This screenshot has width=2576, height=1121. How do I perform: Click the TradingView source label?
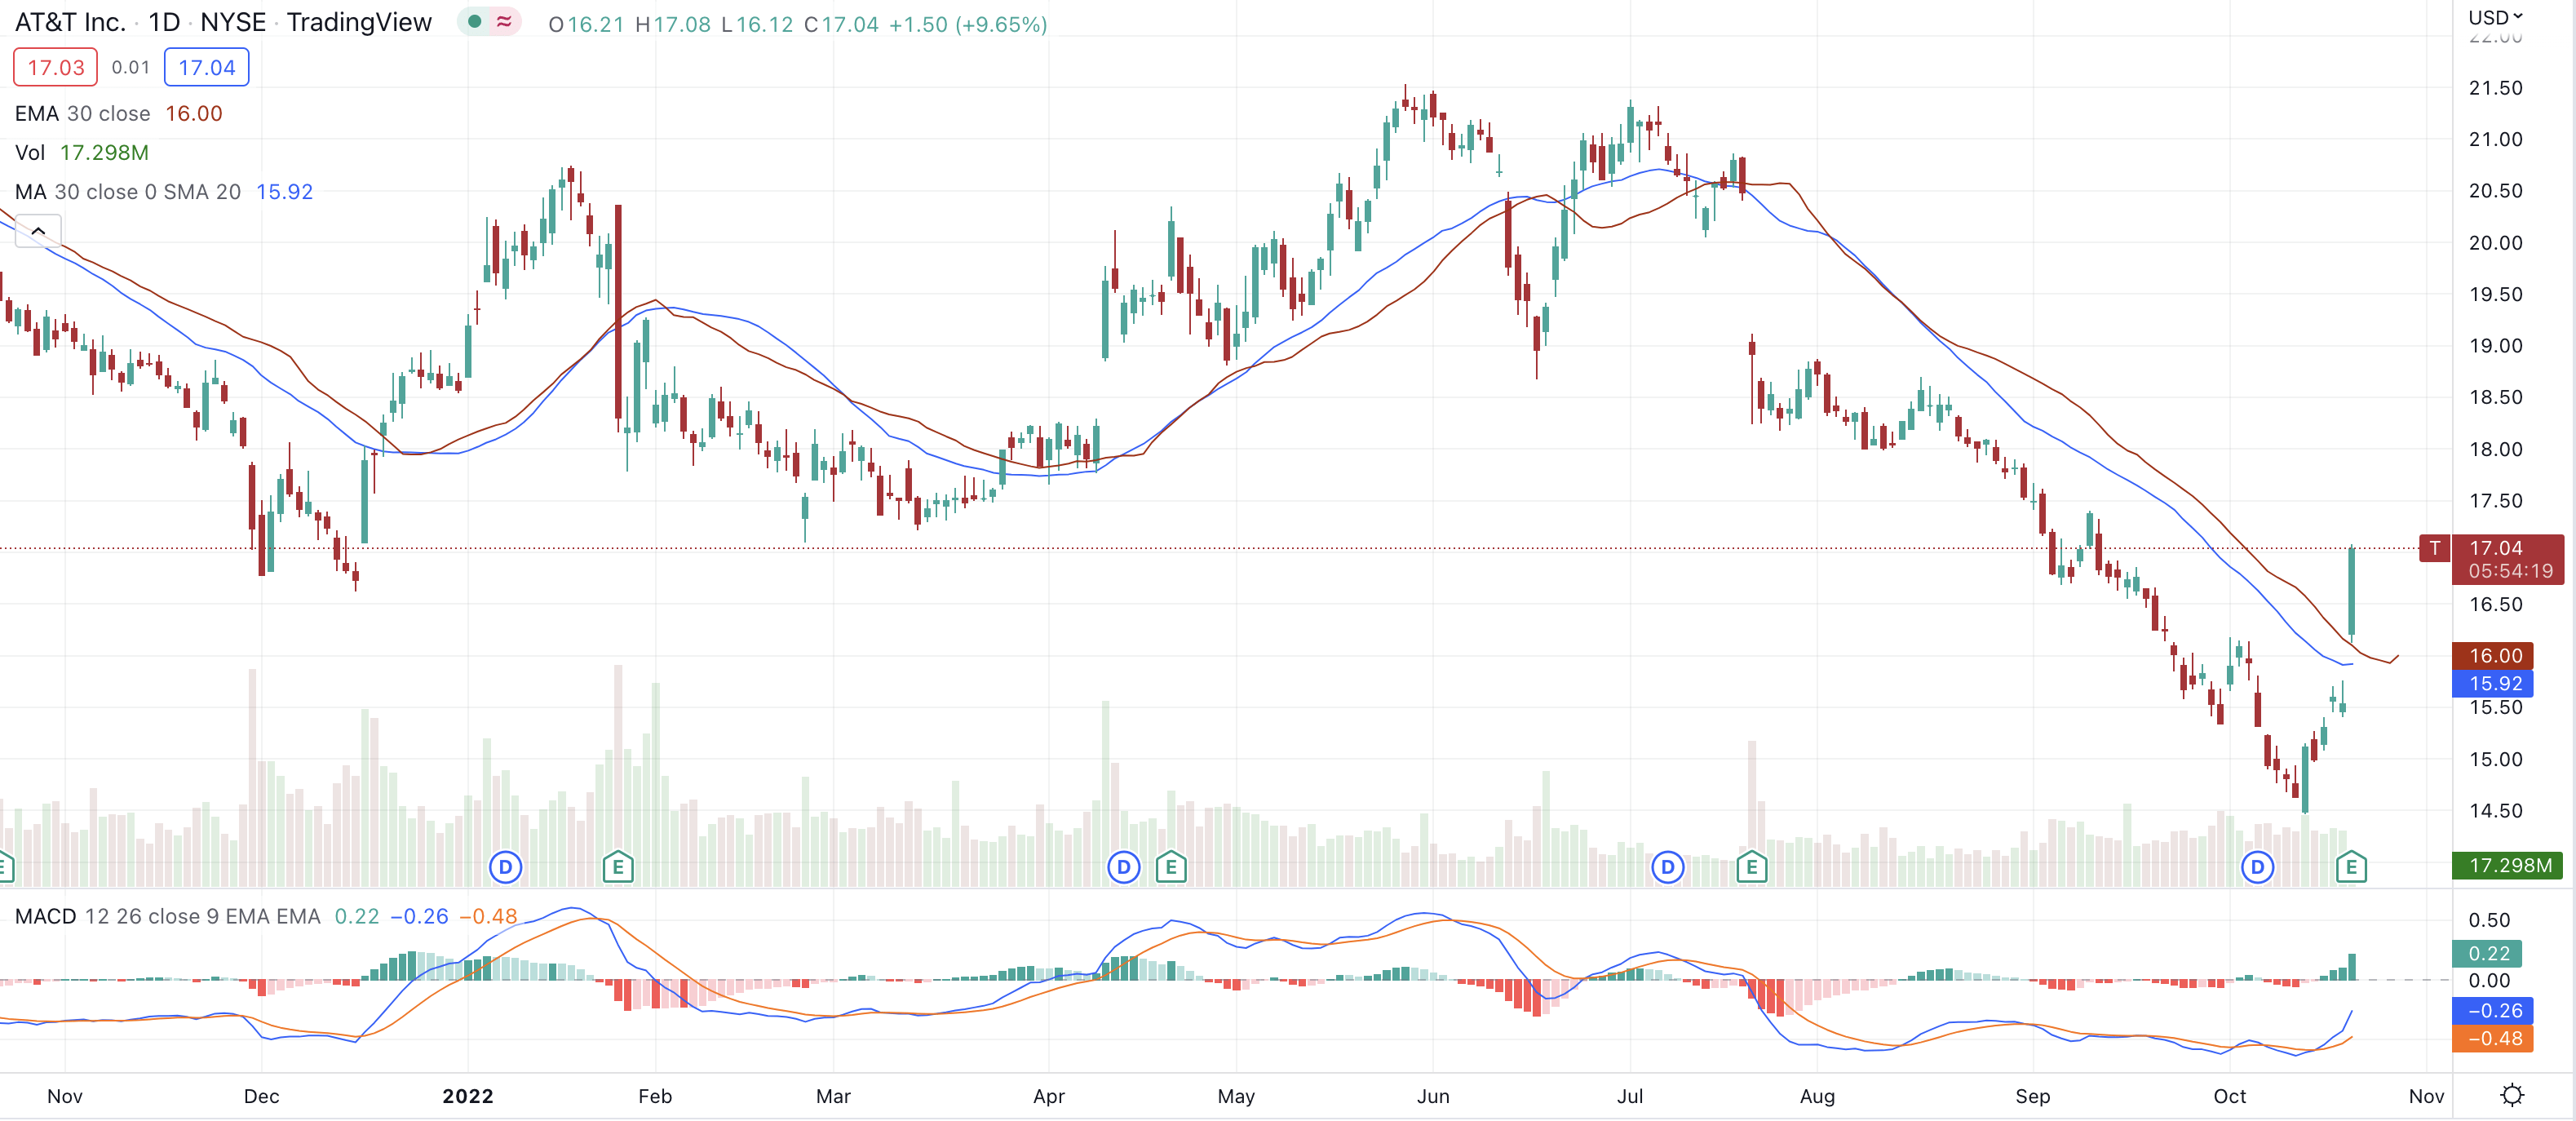click(x=359, y=22)
